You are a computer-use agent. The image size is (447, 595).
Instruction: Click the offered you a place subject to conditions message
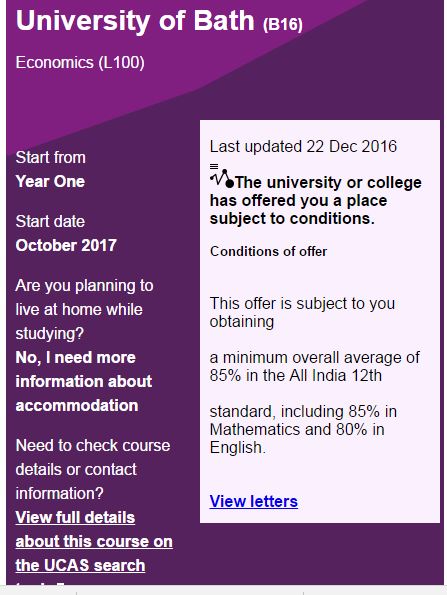(316, 200)
